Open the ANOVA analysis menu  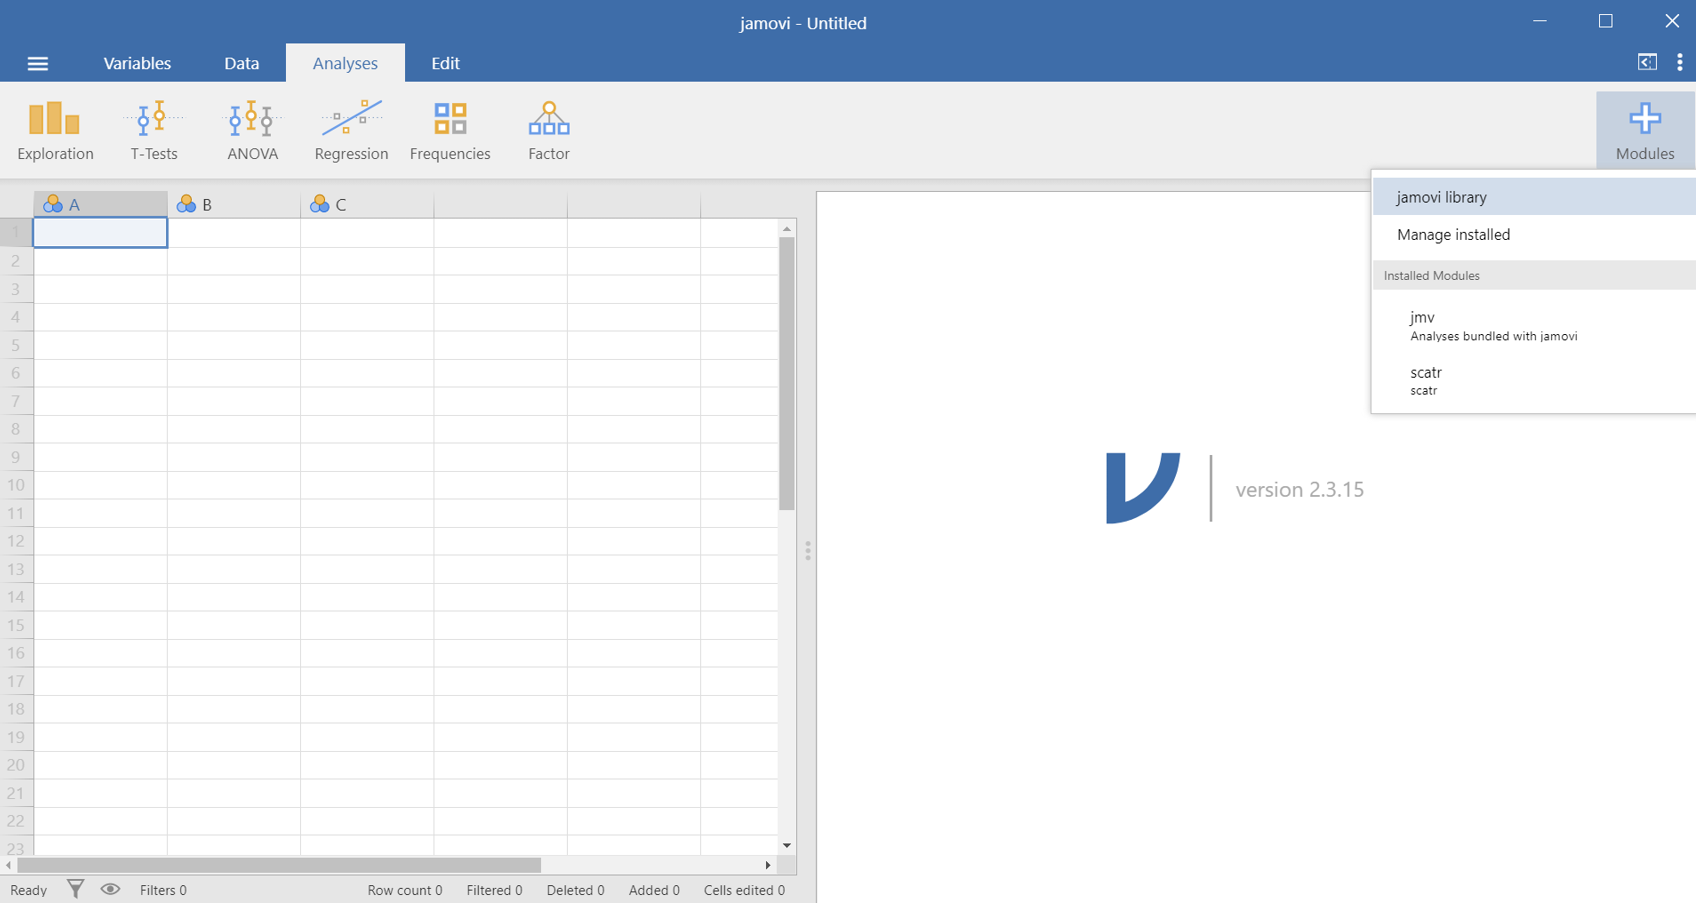click(252, 130)
